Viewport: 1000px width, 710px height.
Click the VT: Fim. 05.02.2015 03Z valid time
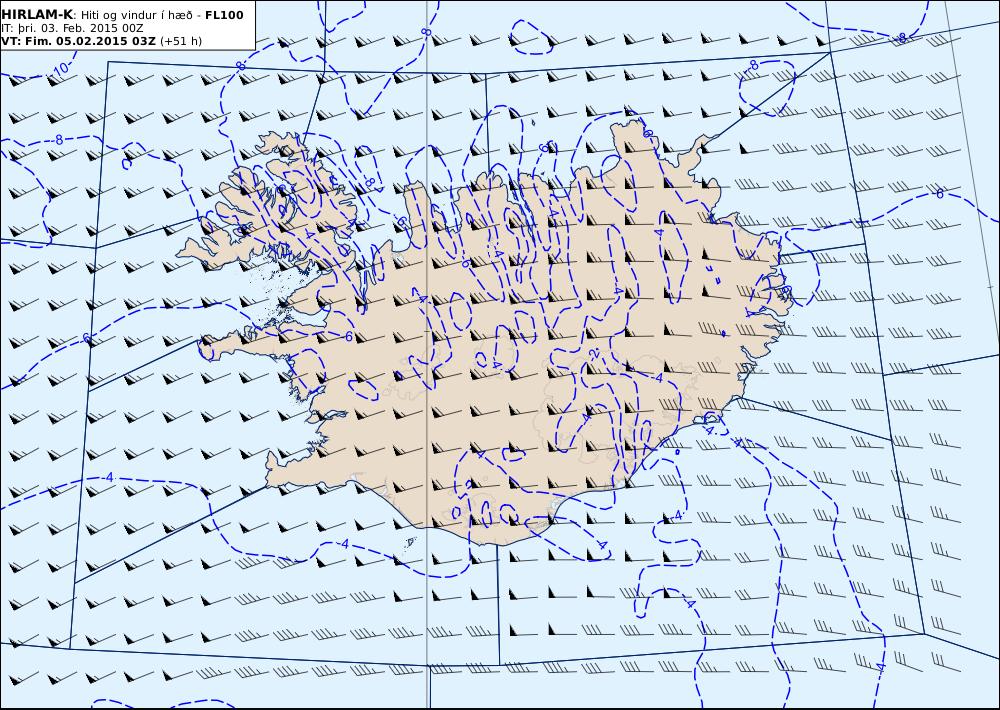tap(78, 41)
